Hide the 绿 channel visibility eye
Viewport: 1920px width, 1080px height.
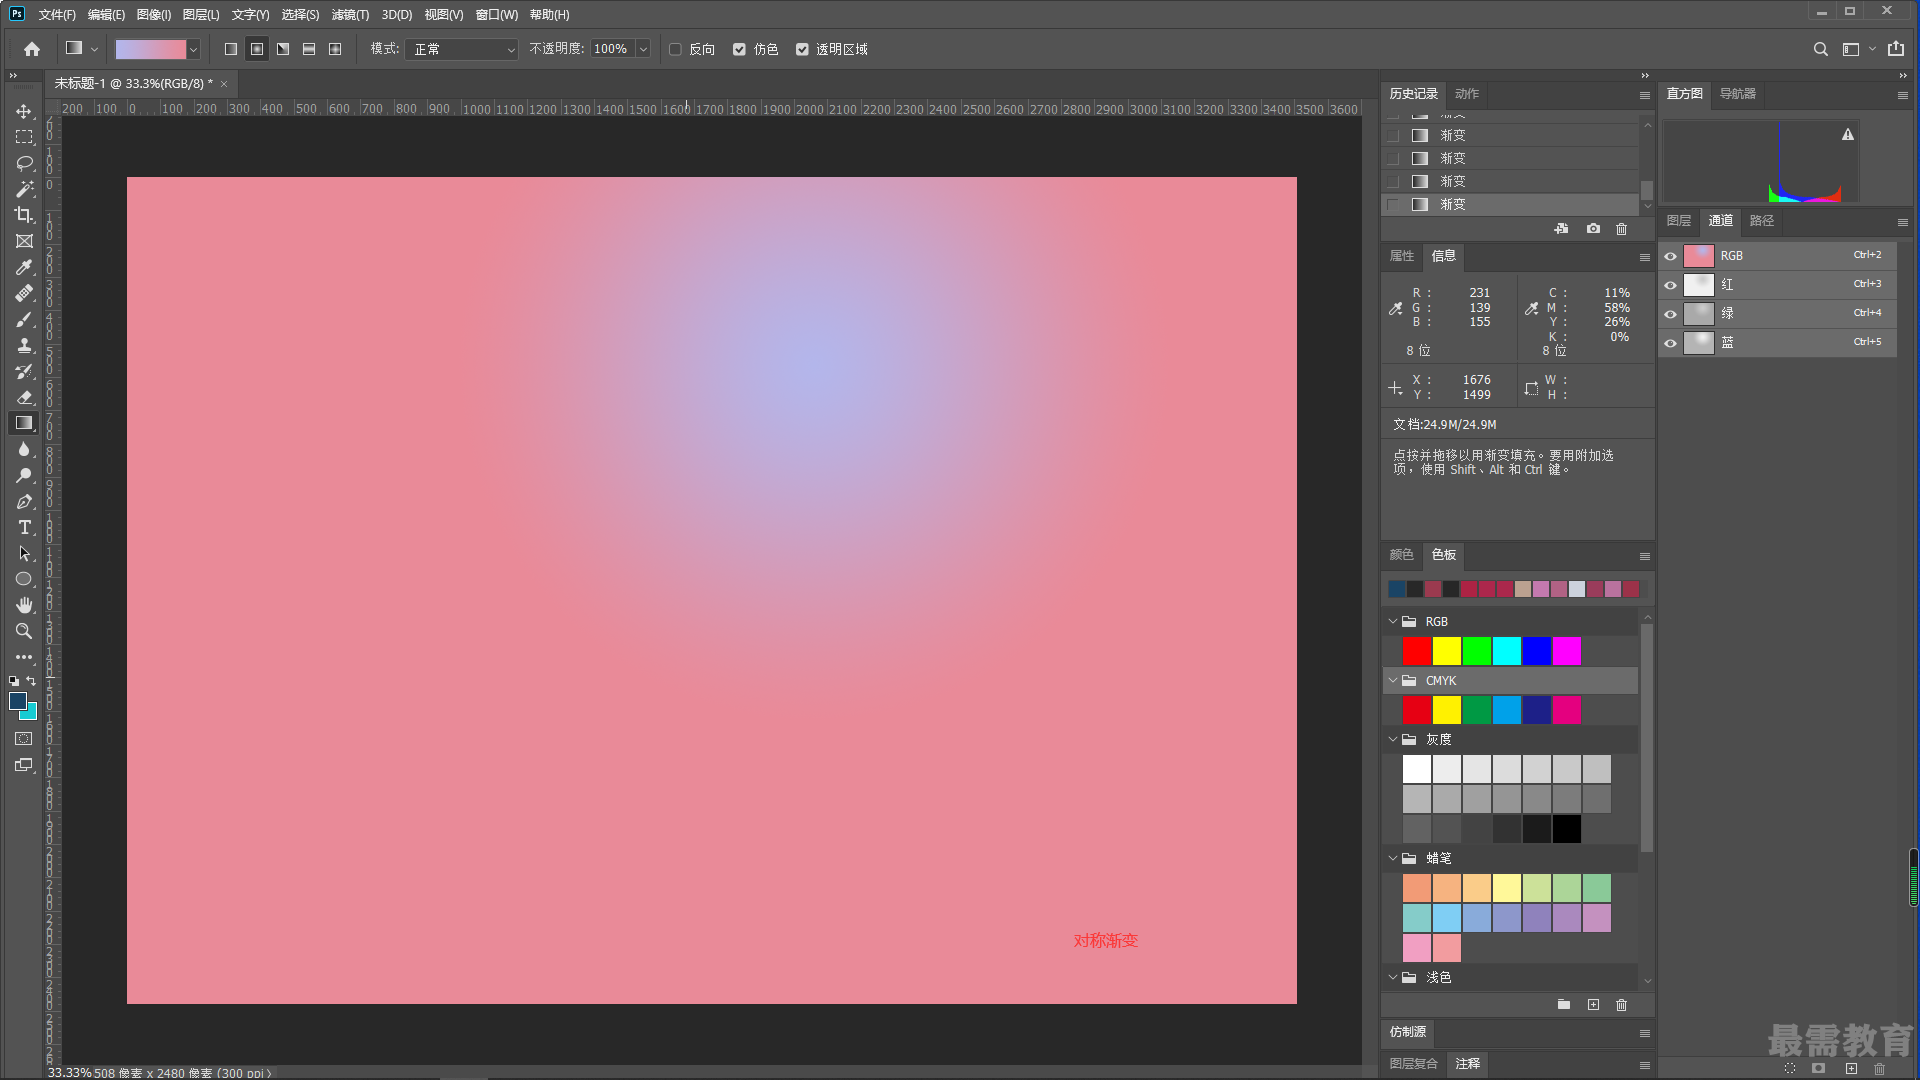(x=1670, y=314)
